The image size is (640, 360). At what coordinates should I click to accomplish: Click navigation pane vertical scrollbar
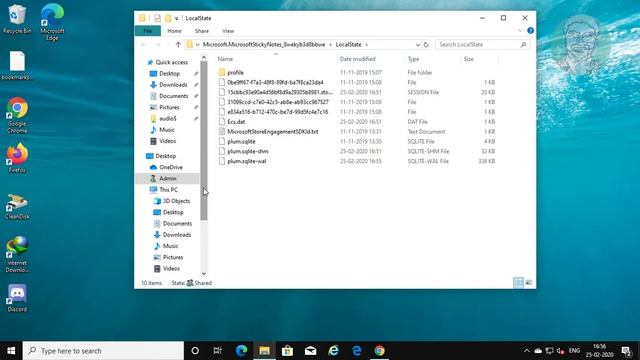(204, 141)
